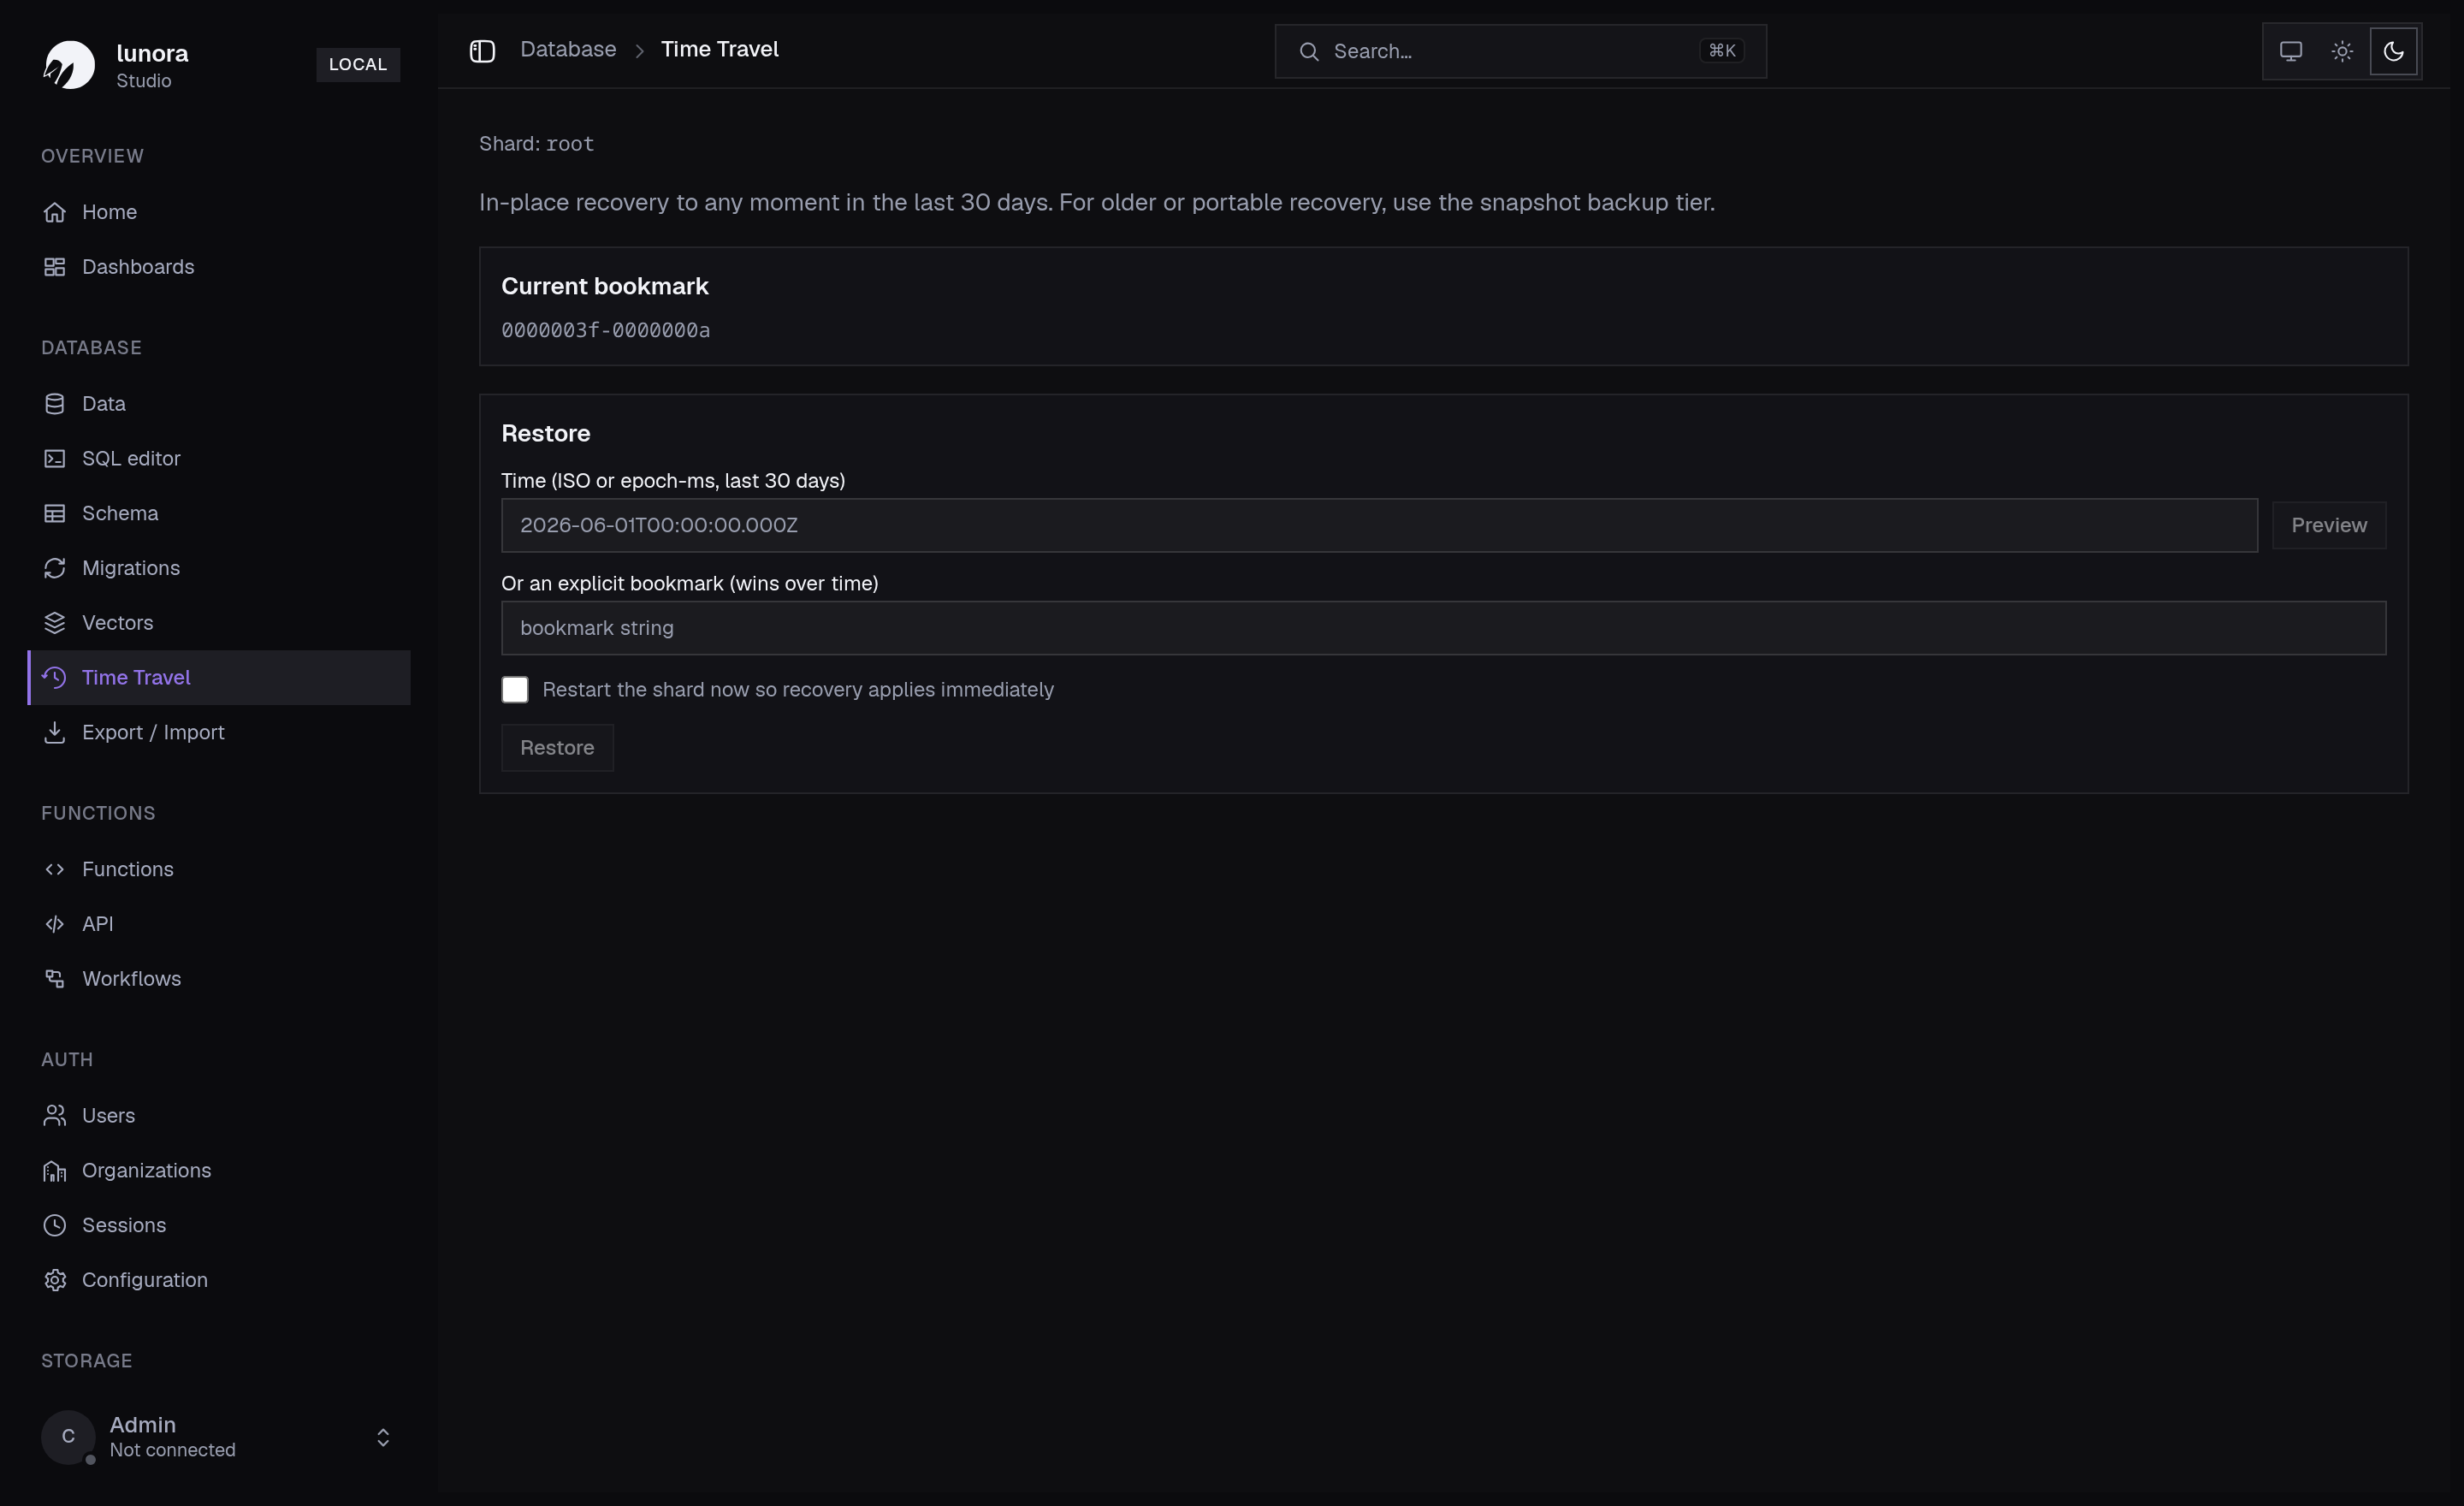Image resolution: width=2464 pixels, height=1506 pixels.
Task: Click the ⌘K shortcut badge
Action: click(x=1722, y=51)
